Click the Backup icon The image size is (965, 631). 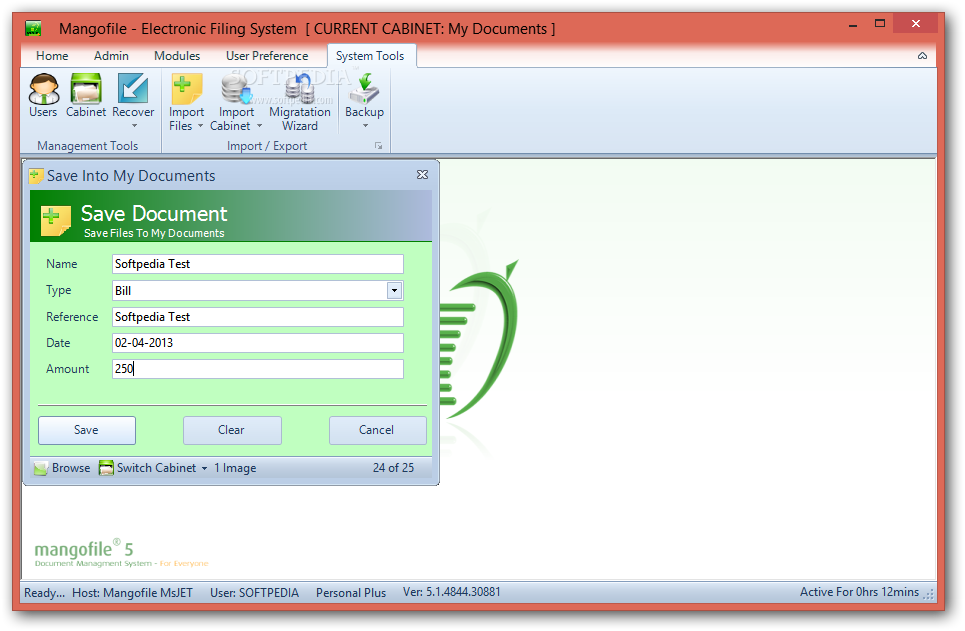(364, 89)
